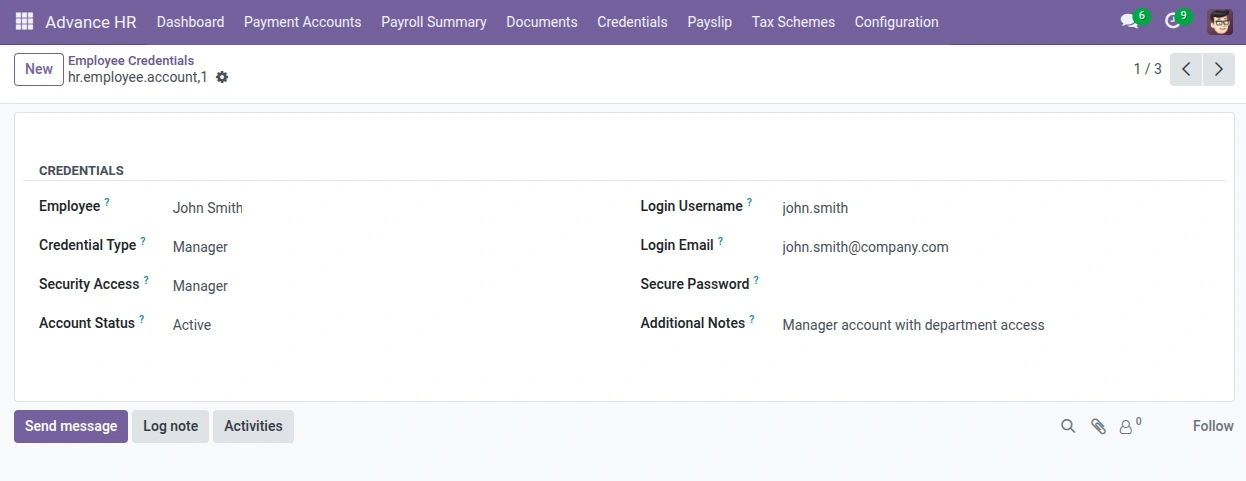Click the Advance HR app title
1246x481 pixels.
(91, 22)
